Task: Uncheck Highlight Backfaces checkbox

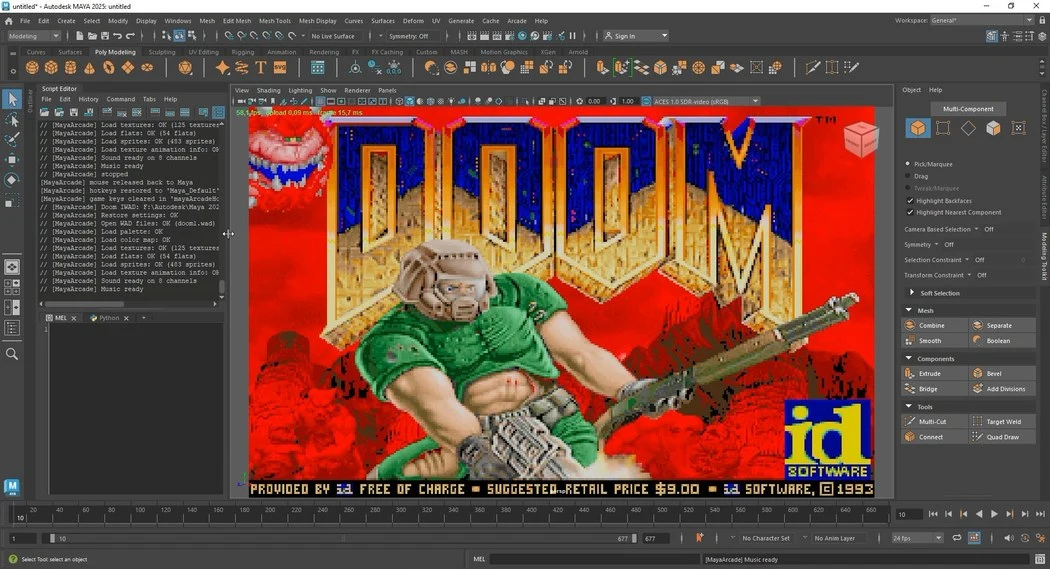Action: (910, 201)
